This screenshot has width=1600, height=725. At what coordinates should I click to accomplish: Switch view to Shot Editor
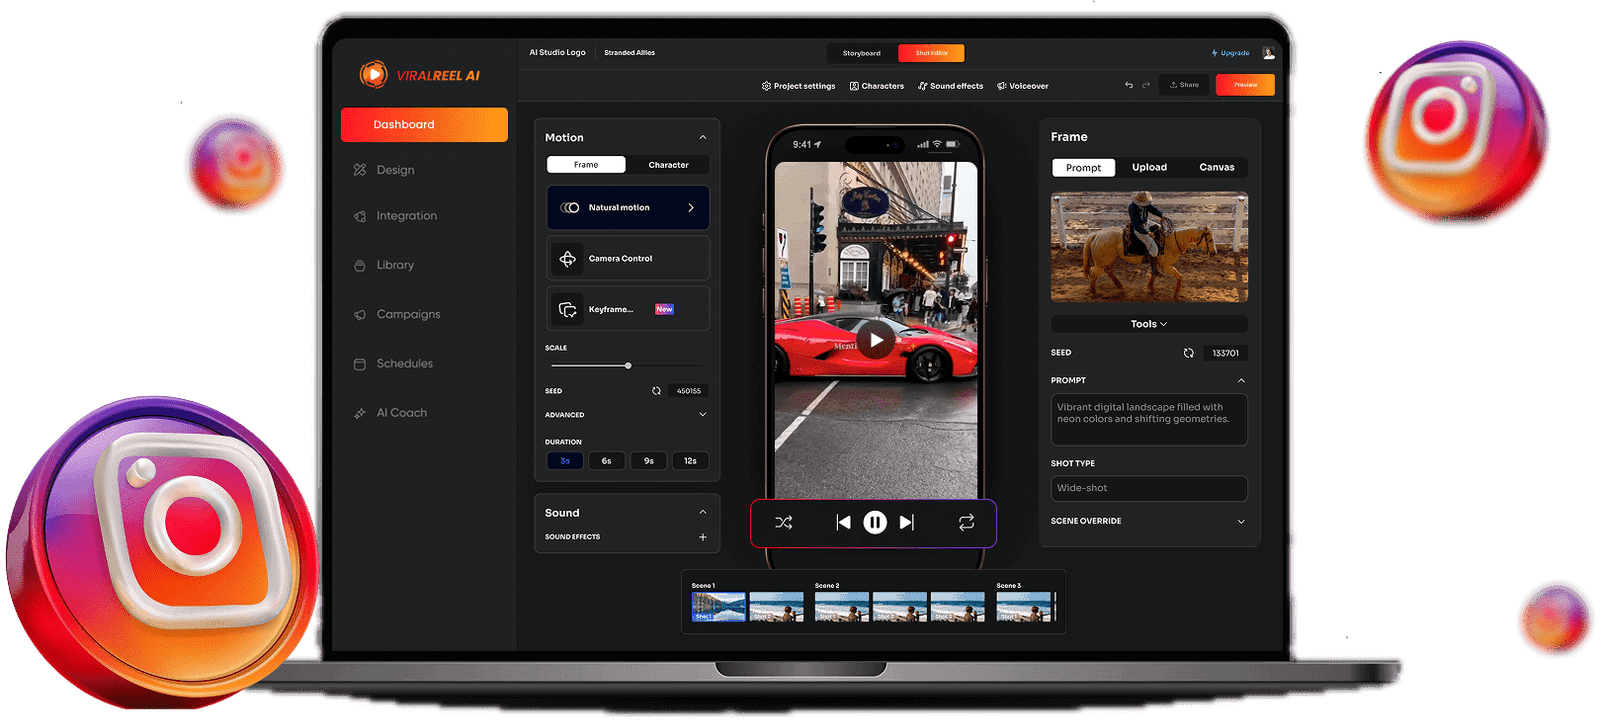931,53
